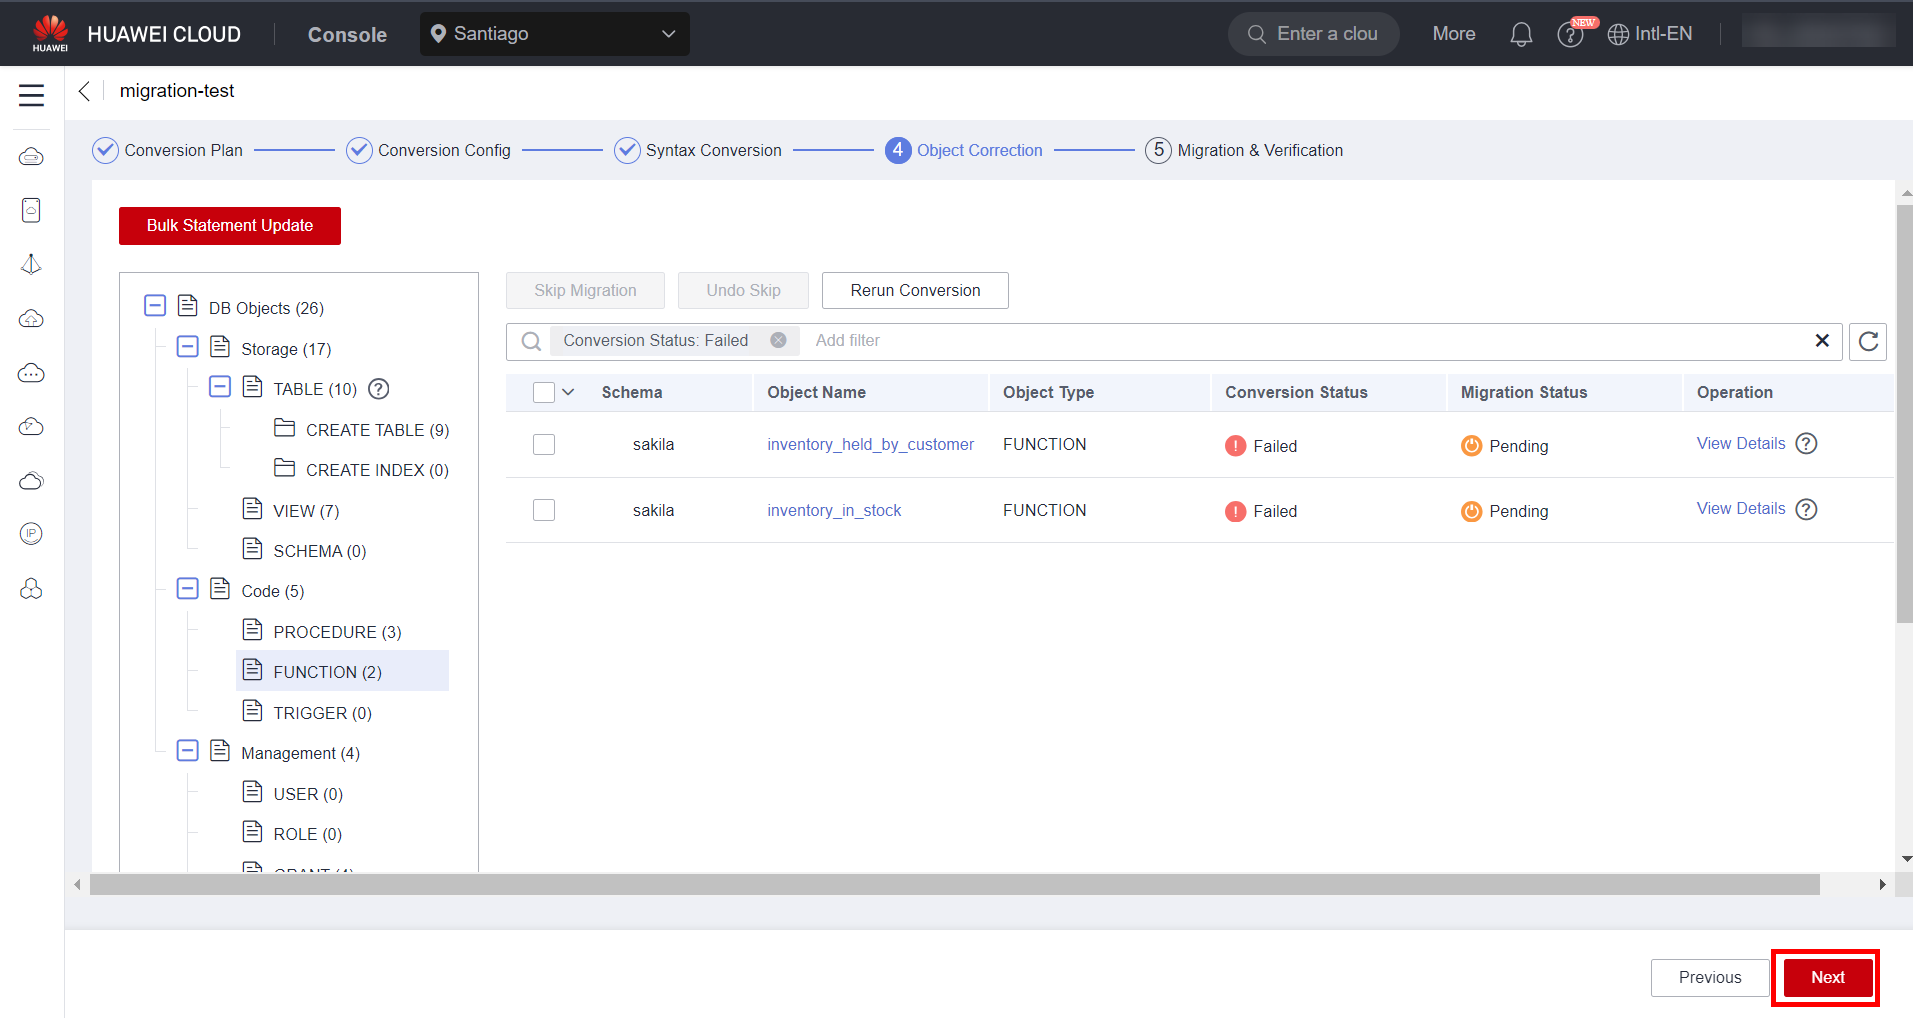Toggle the select-all checkbox in table header
Screen dimensions: 1913x1018
pos(544,393)
